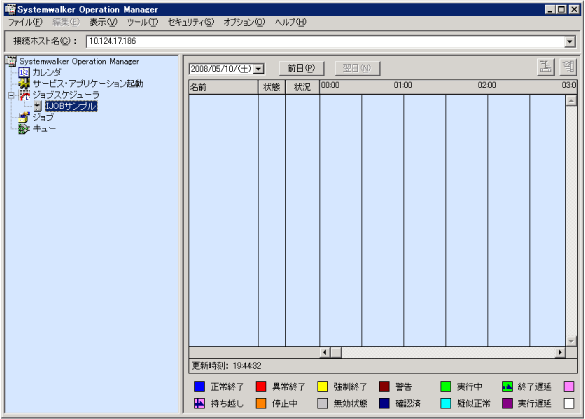Click the yellow 強制終了 legend swatch

pos(322,387)
